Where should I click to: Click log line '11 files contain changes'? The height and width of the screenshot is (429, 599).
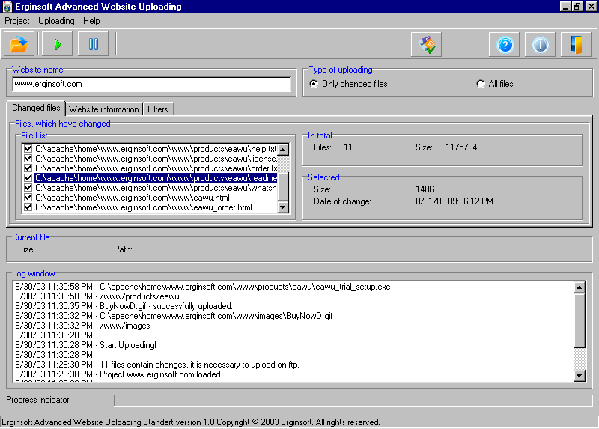point(157,365)
